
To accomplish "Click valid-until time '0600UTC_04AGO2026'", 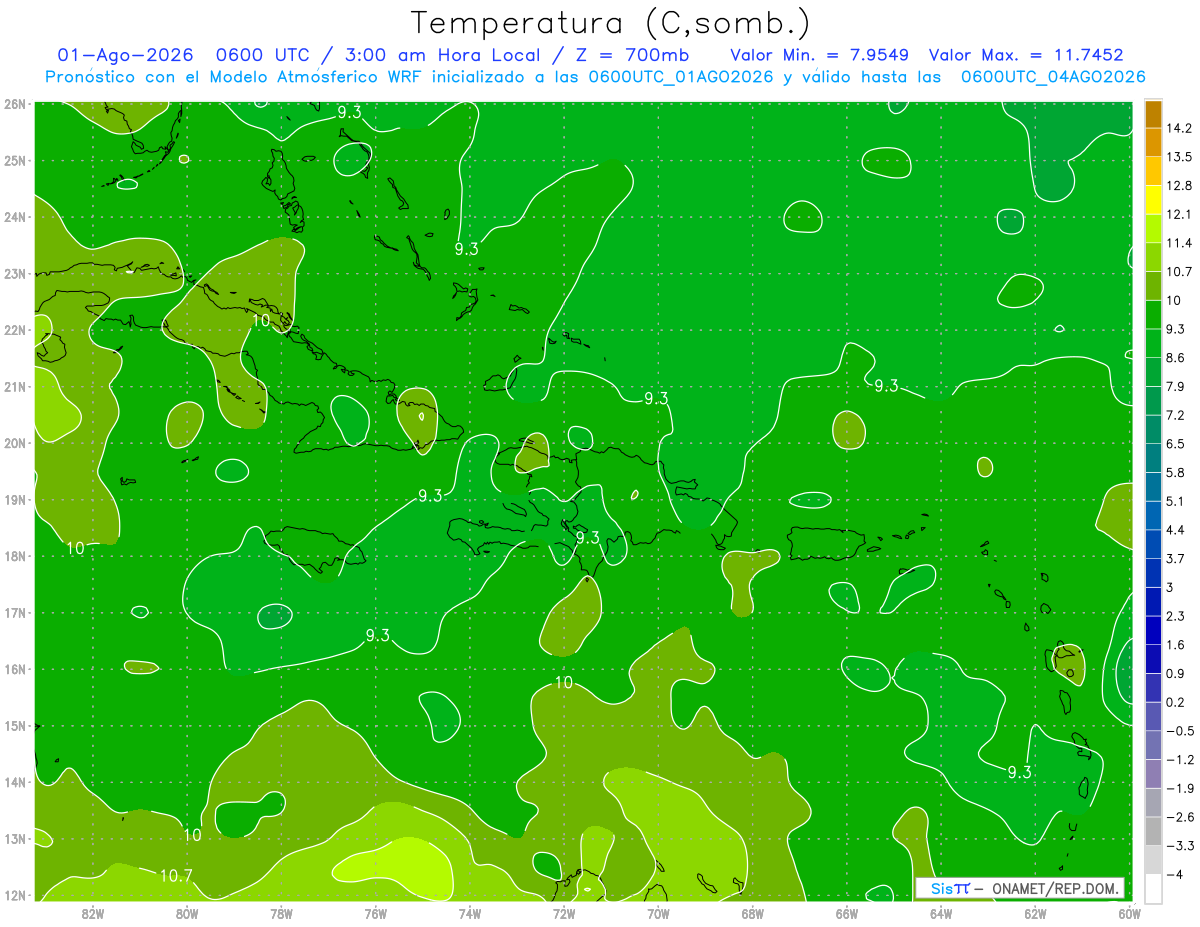I will point(1053,76).
